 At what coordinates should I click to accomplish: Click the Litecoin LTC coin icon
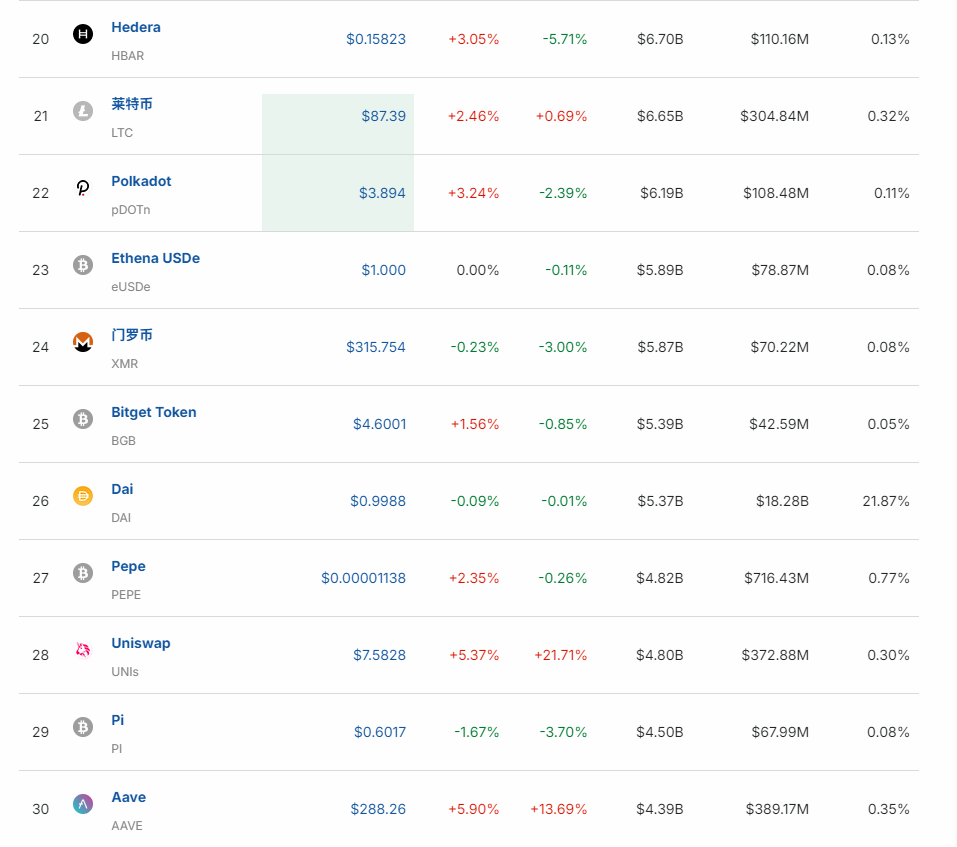pyautogui.click(x=83, y=111)
